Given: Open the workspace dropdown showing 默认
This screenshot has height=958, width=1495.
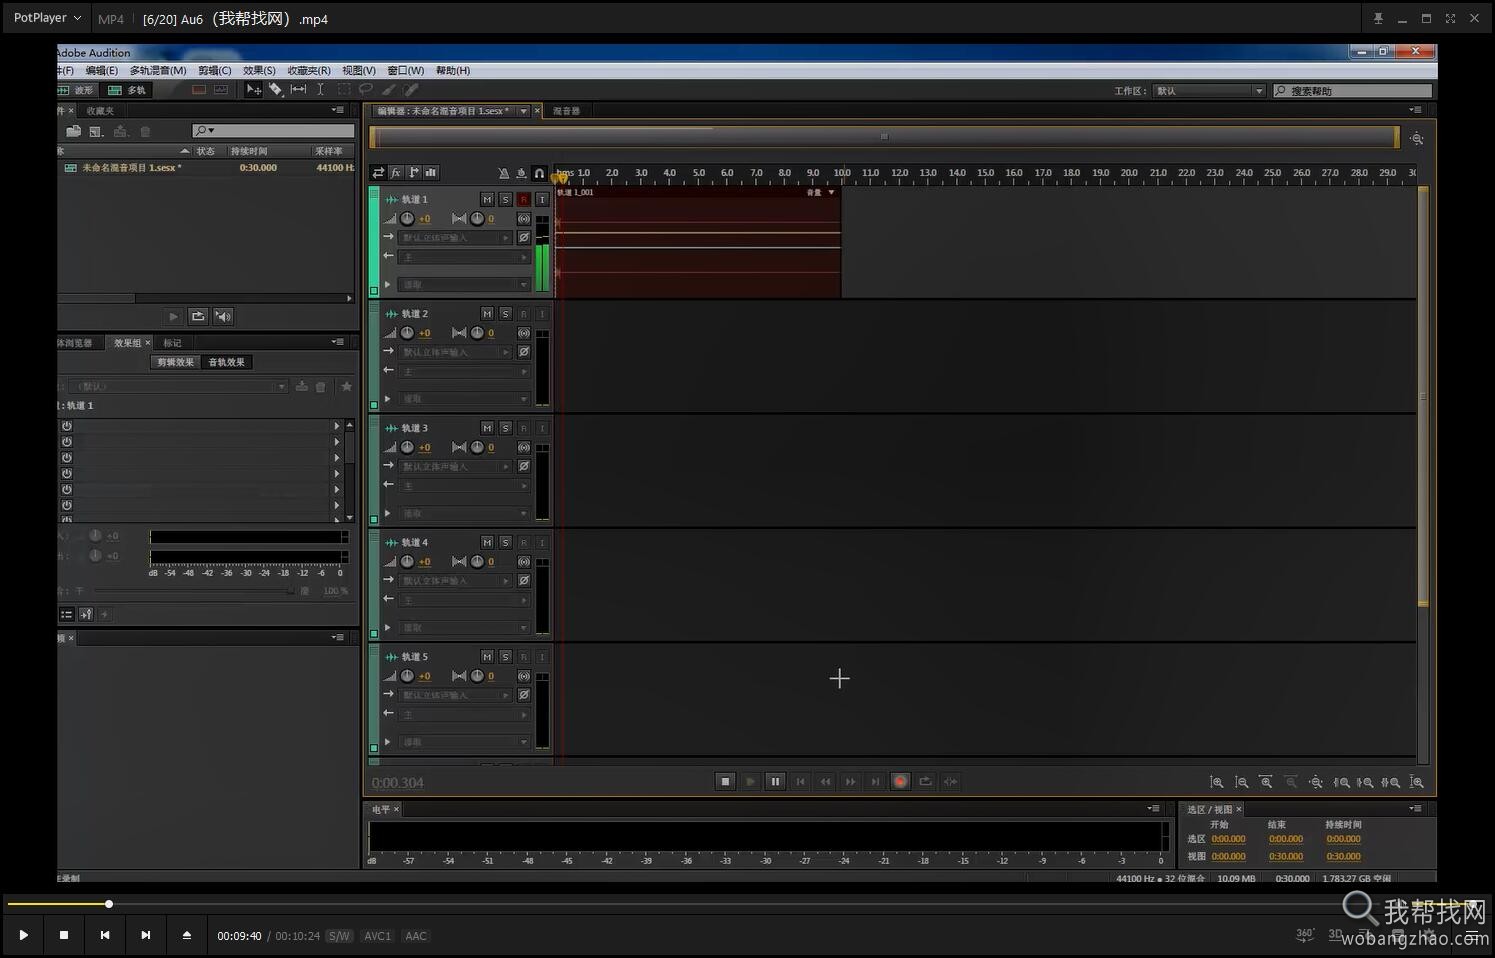Looking at the screenshot, I should coord(1209,91).
